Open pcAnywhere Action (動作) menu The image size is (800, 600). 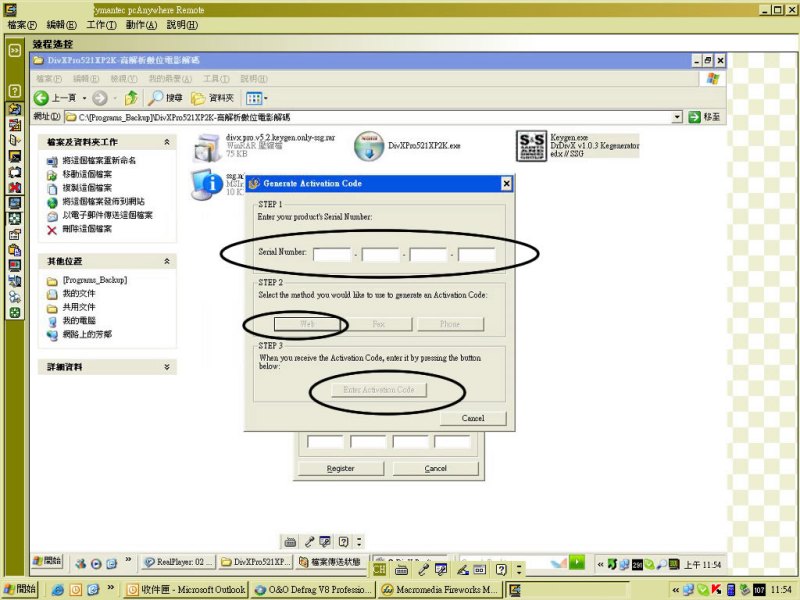point(141,25)
